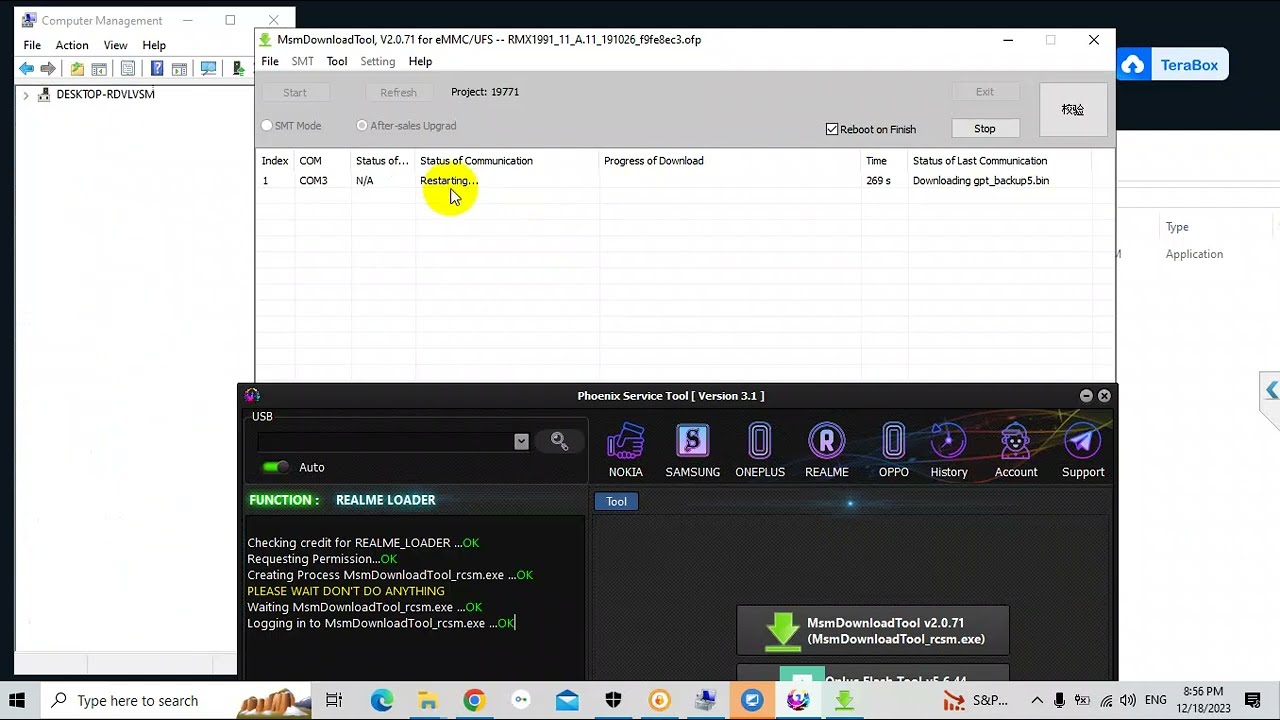
Task: Toggle Reboot on Finish checkbox
Action: point(832,129)
